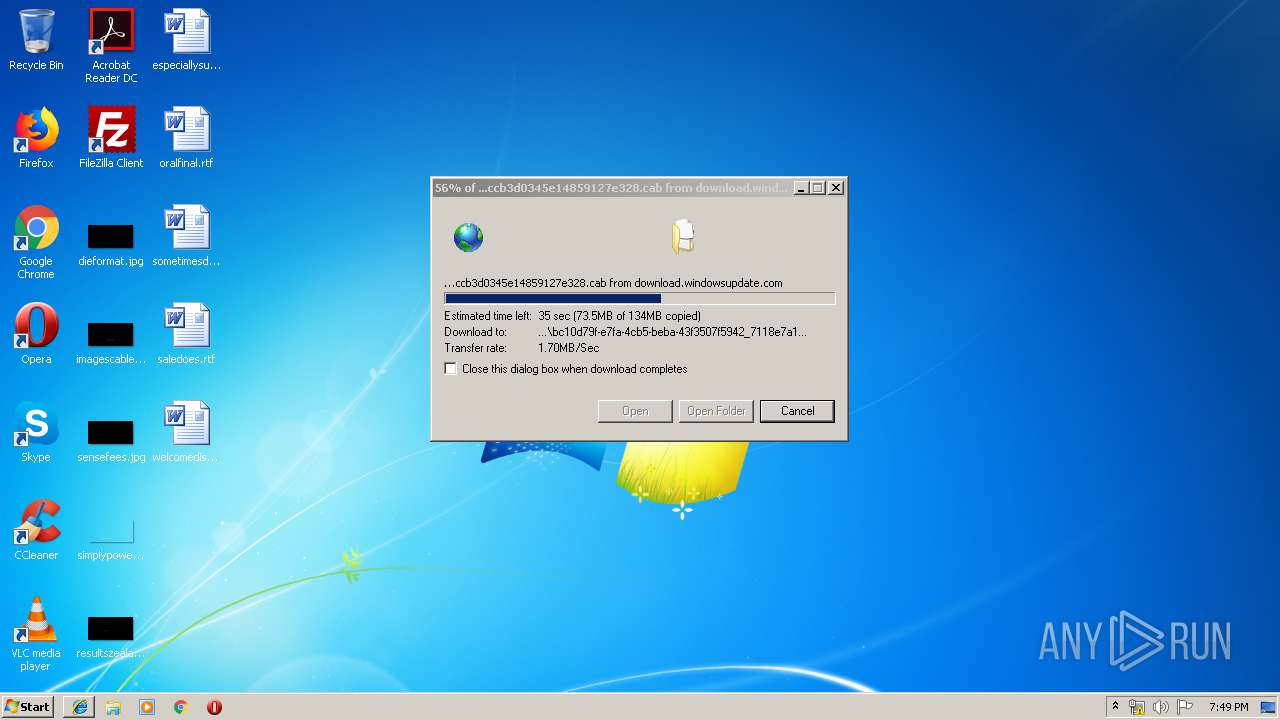The width and height of the screenshot is (1280, 720).
Task: Open Google Chrome desktop shortcut
Action: click(36, 242)
